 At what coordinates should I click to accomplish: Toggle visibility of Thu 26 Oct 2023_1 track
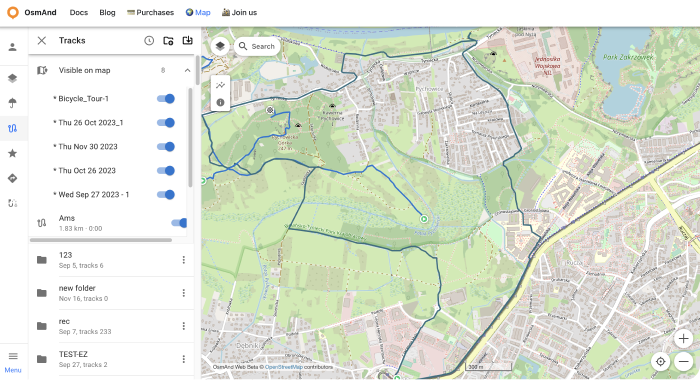pyautogui.click(x=166, y=123)
